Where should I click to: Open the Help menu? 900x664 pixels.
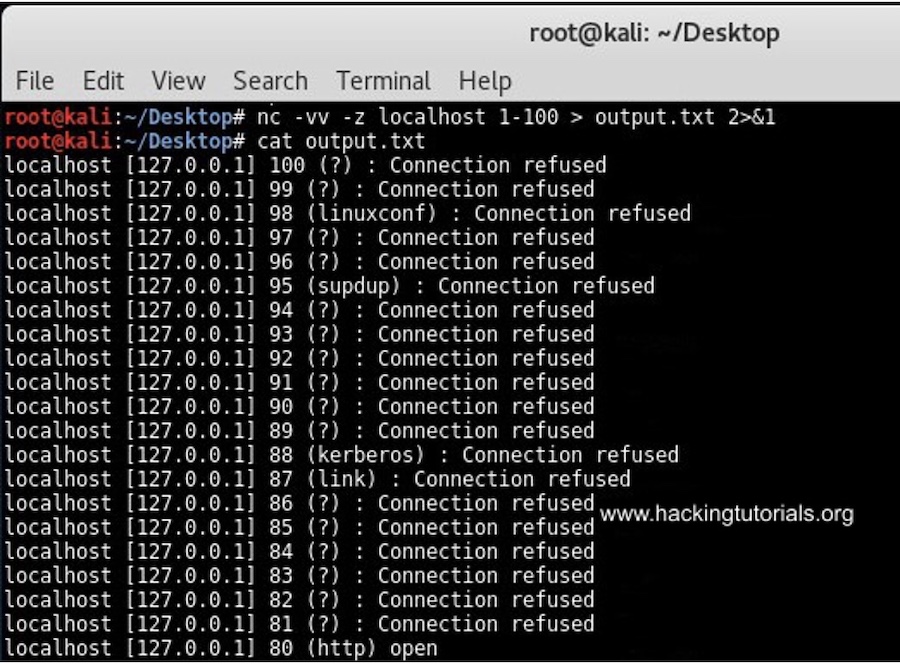click(484, 81)
